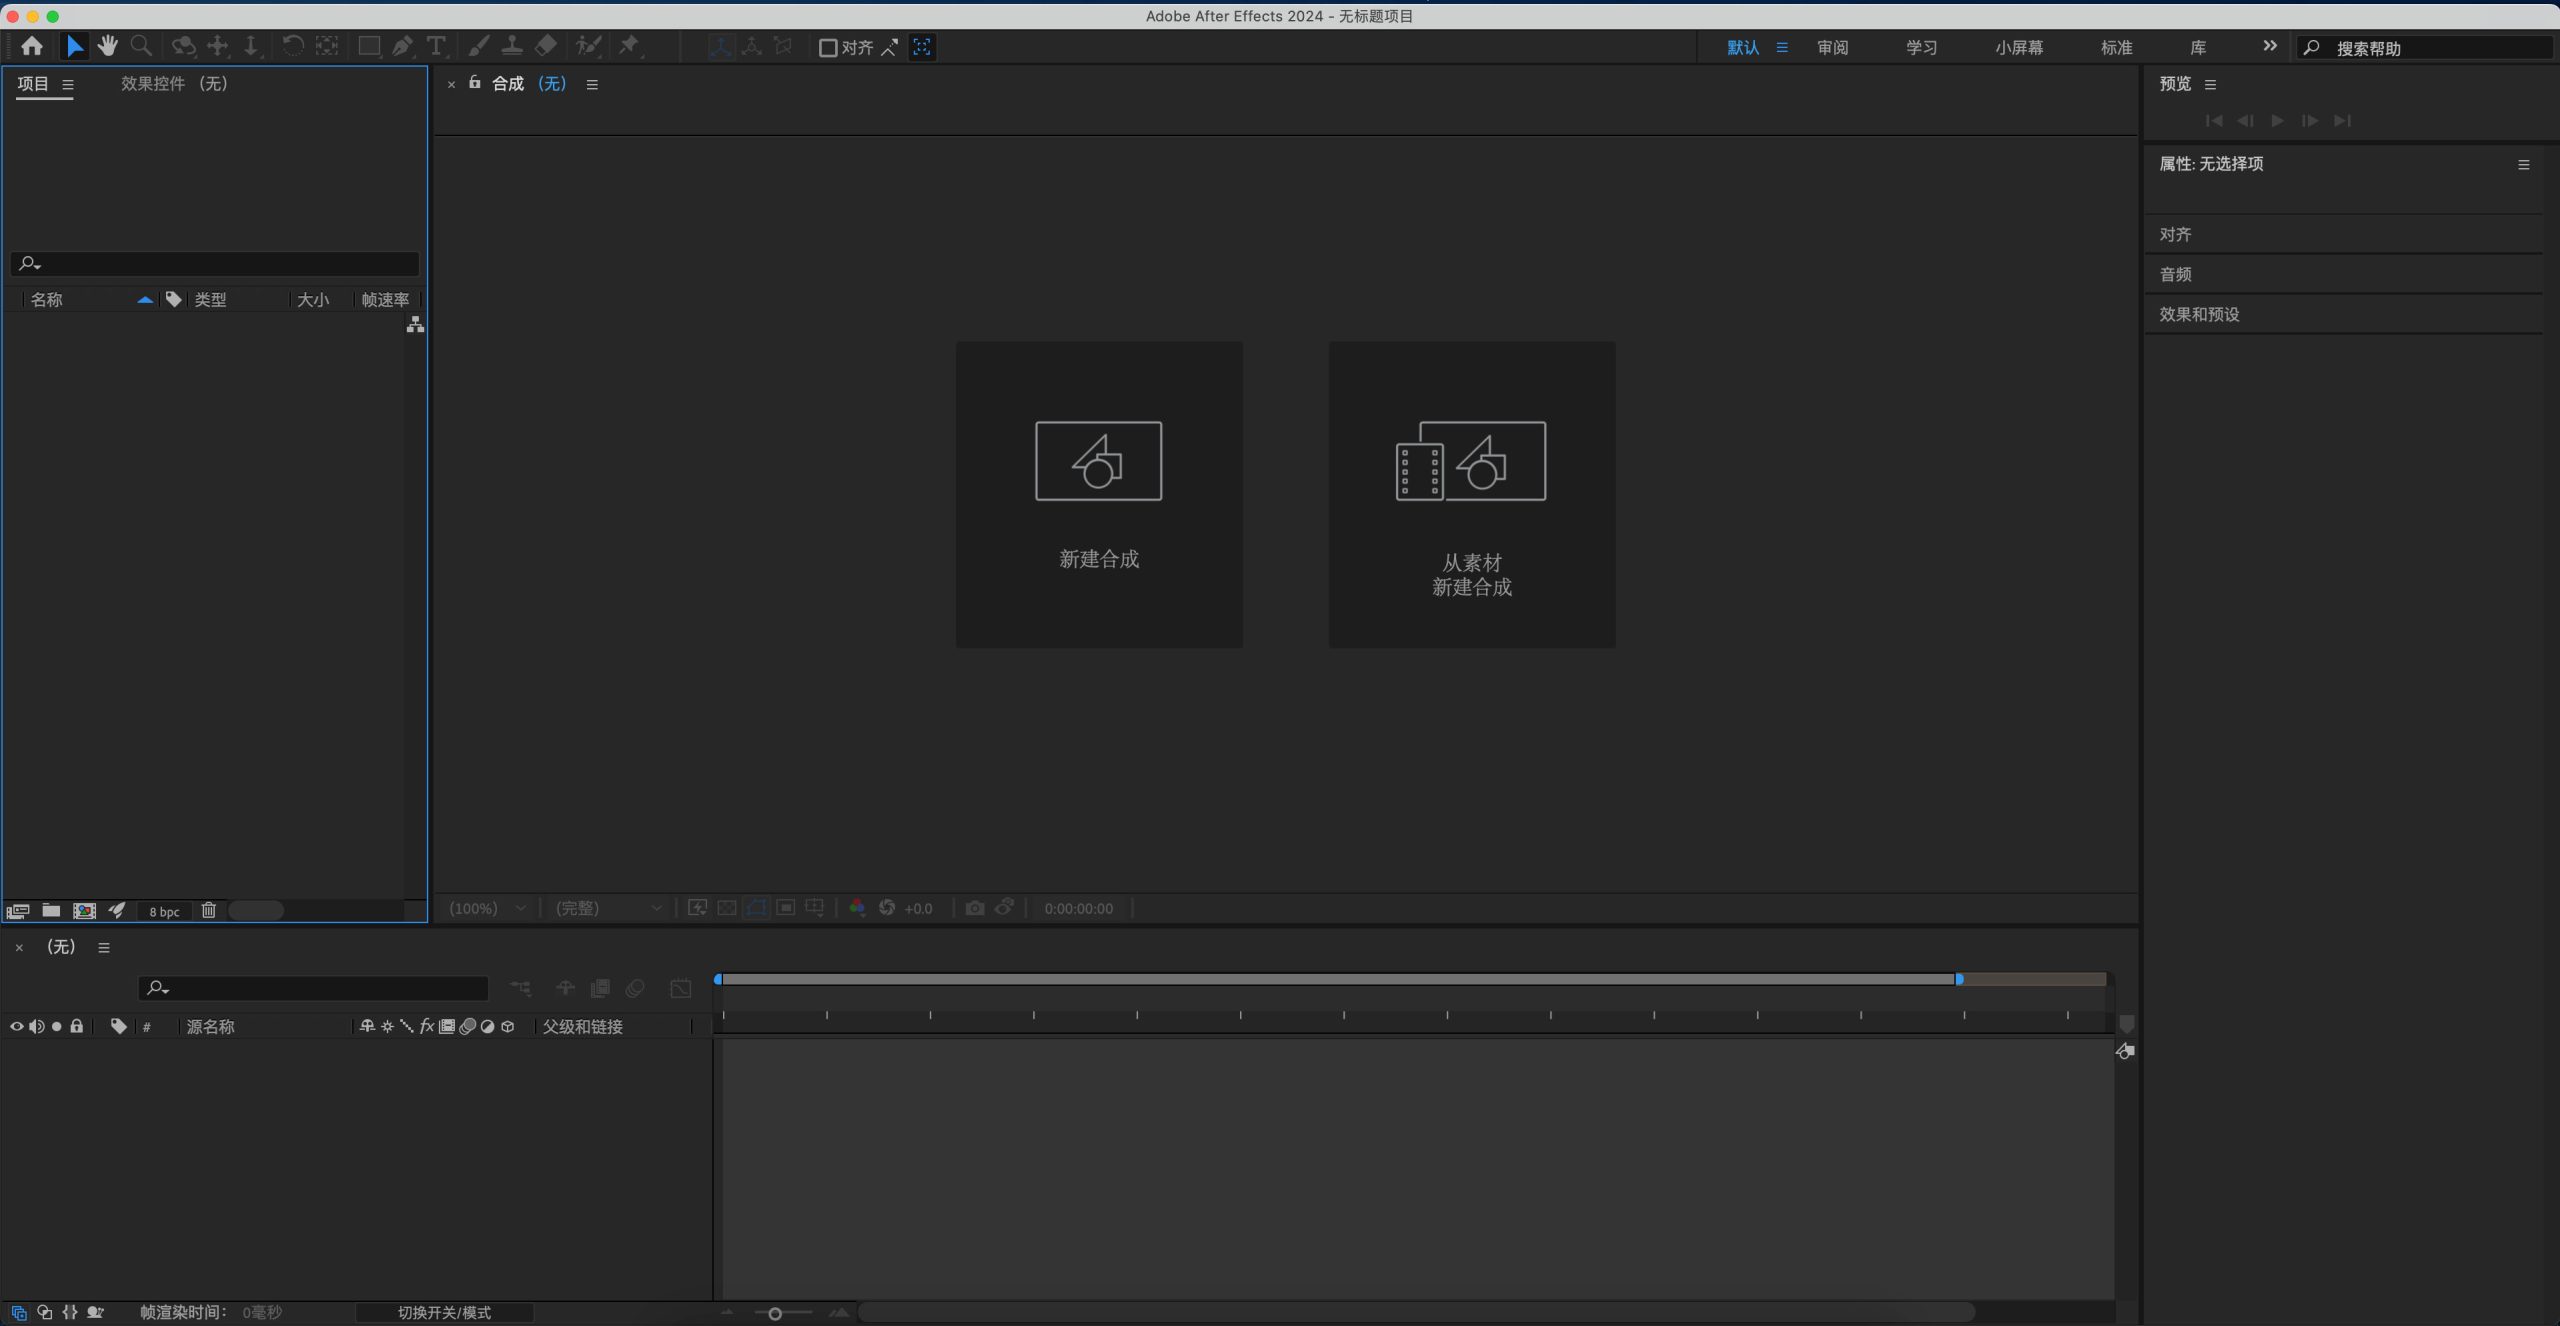Select the Hand tool

108,46
